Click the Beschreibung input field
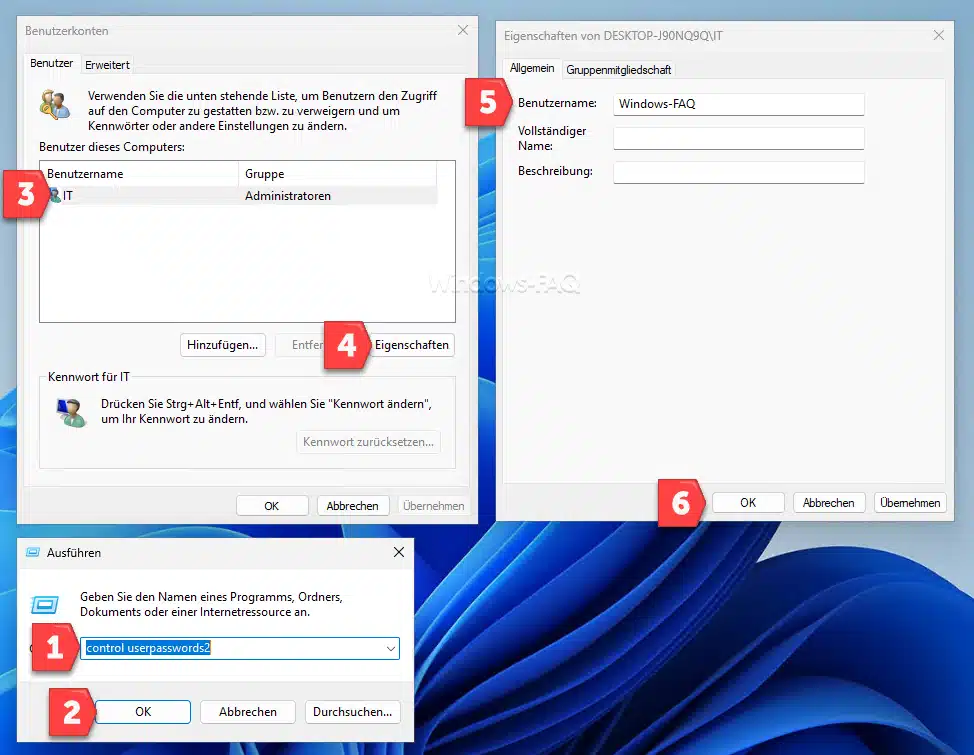Viewport: 974px width, 755px height. click(x=739, y=172)
